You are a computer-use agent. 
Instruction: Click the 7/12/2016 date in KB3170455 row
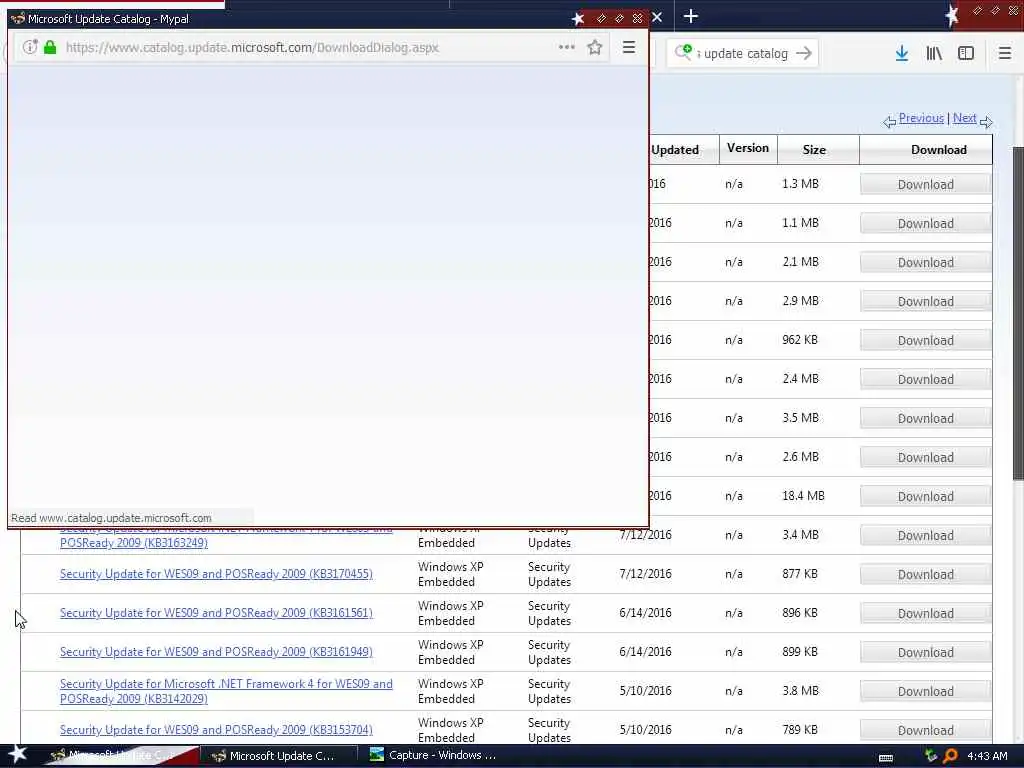click(x=645, y=573)
